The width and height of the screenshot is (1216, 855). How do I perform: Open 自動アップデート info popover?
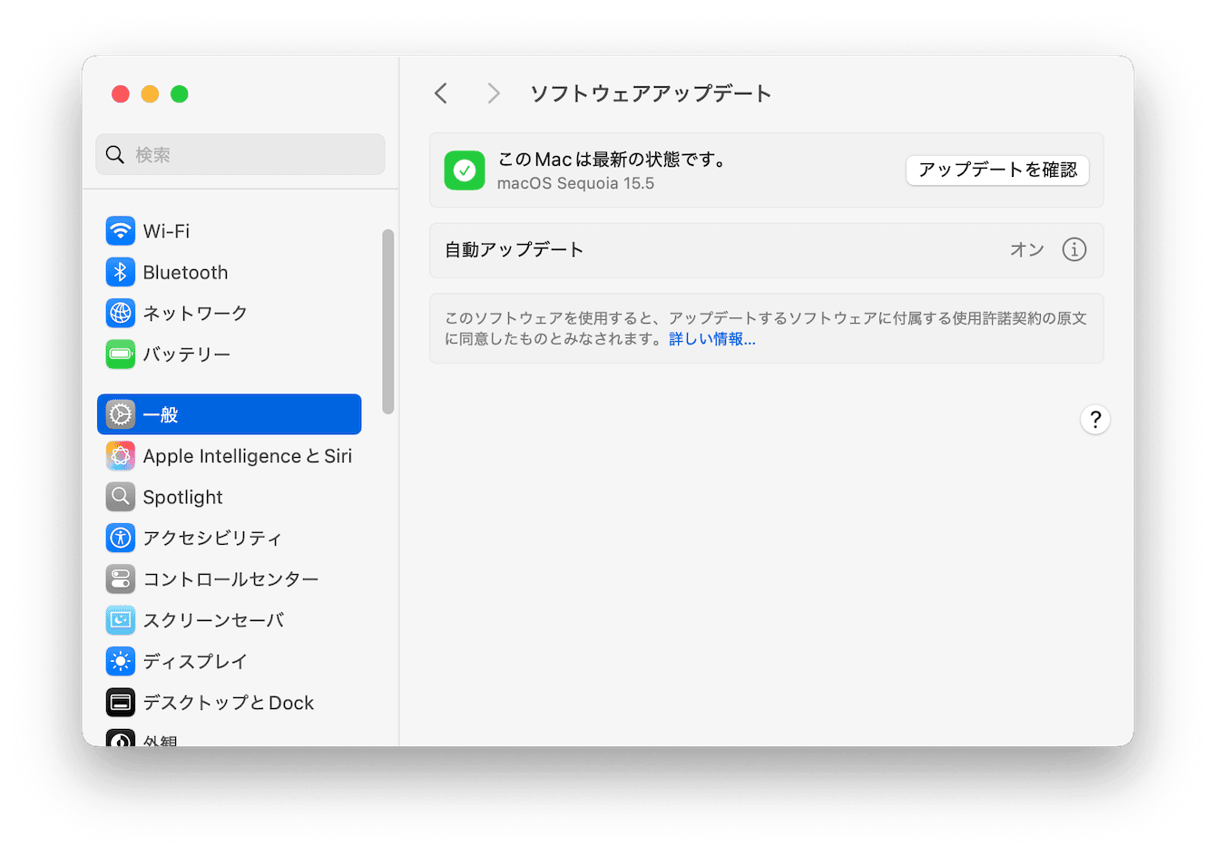1074,250
